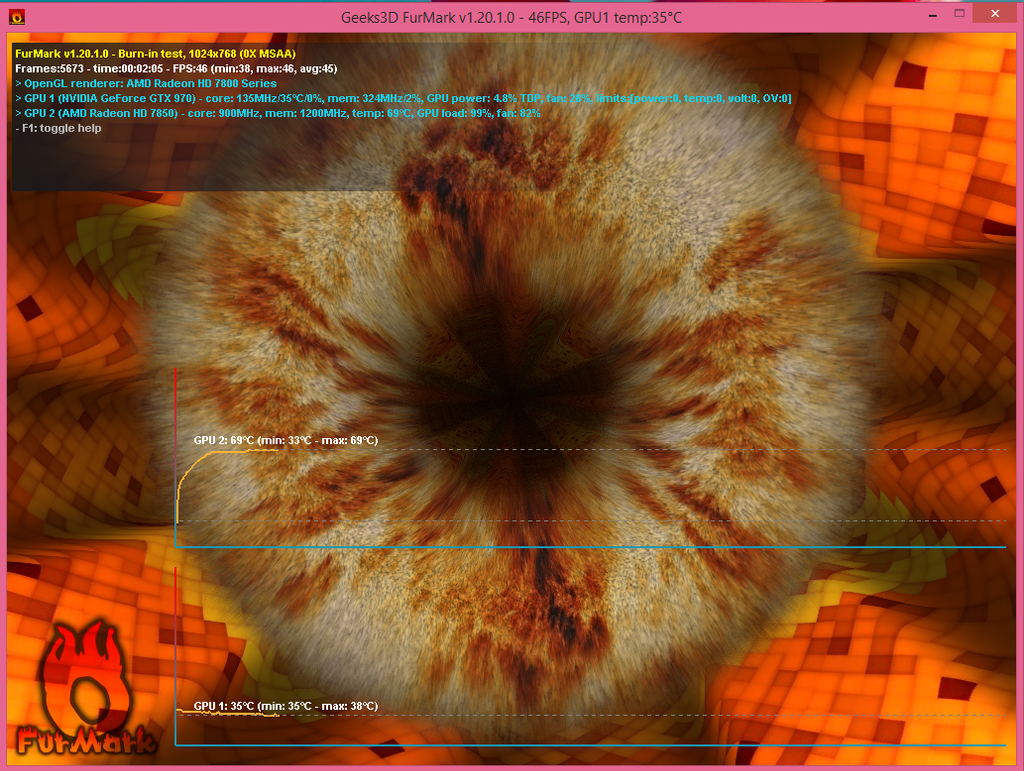Click the title bar showing '46FPS, GPU1 temp:35°C'

(511, 16)
